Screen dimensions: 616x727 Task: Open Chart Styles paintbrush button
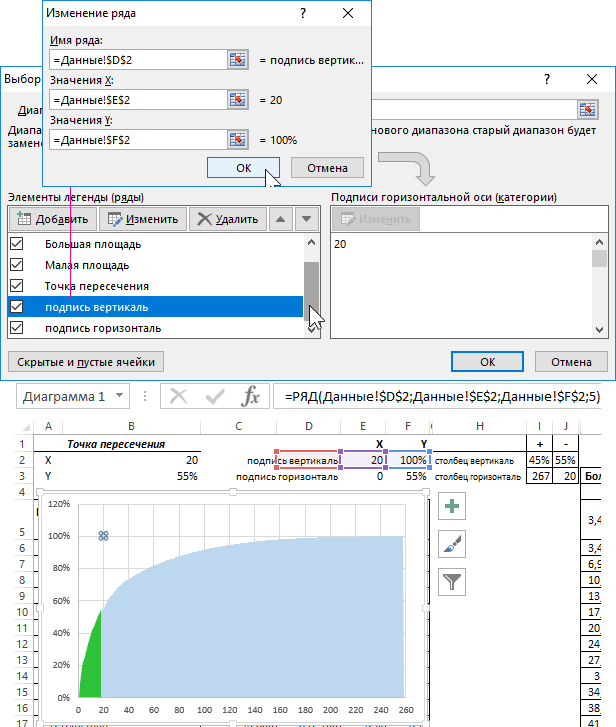(x=453, y=543)
